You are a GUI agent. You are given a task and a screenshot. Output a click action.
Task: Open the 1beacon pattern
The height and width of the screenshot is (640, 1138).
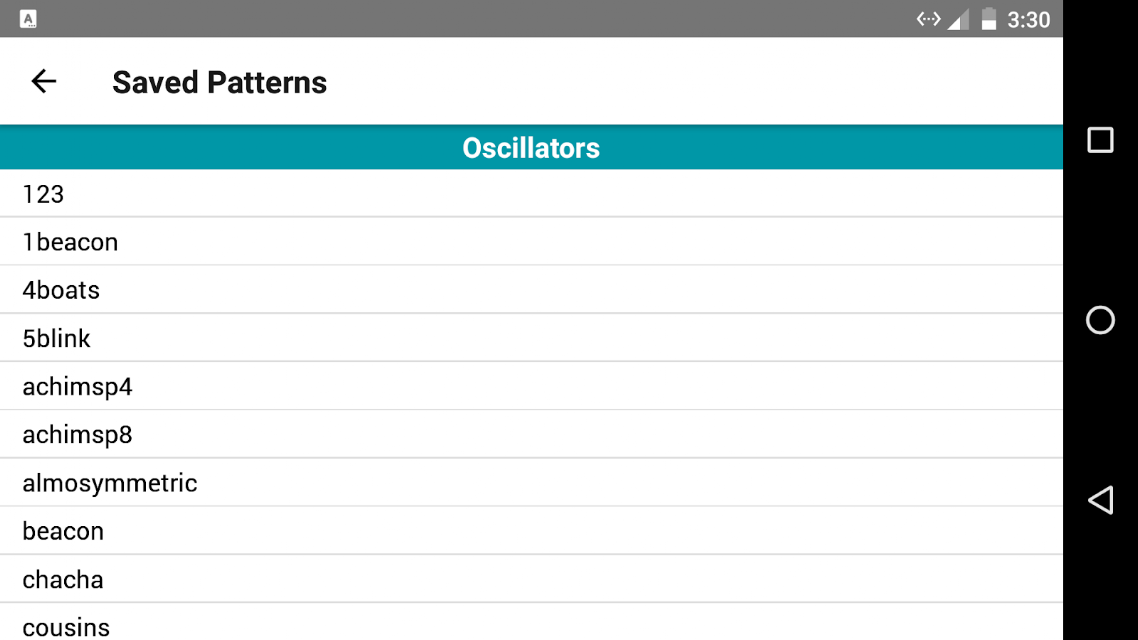tap(531, 242)
